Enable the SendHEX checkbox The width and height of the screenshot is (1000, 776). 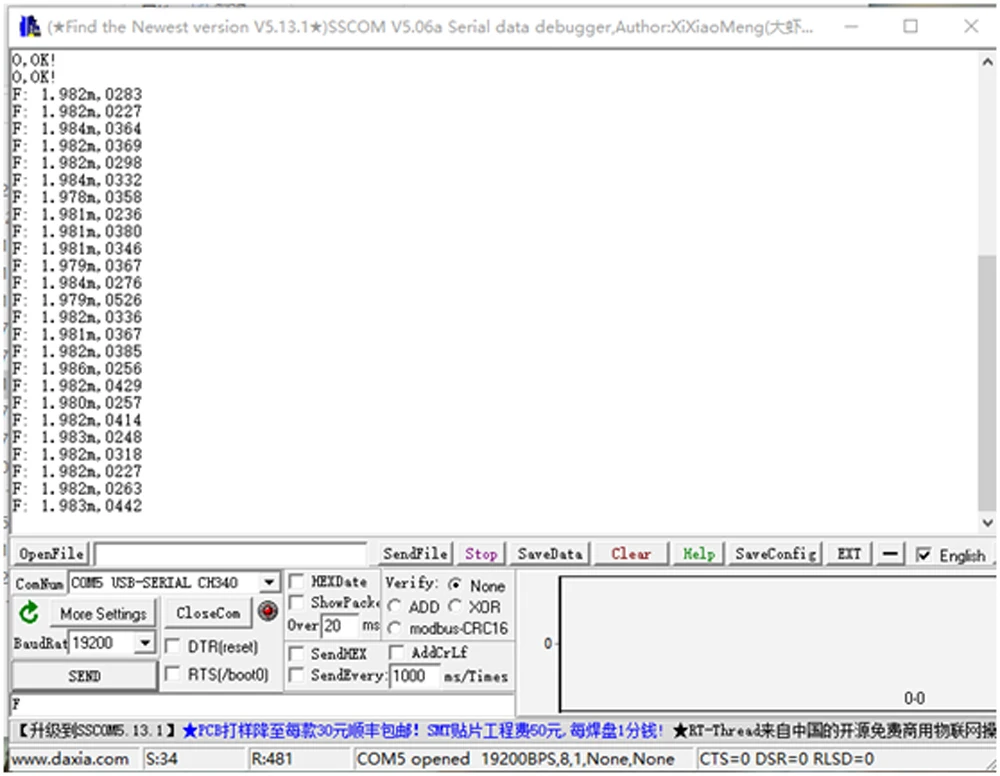296,654
